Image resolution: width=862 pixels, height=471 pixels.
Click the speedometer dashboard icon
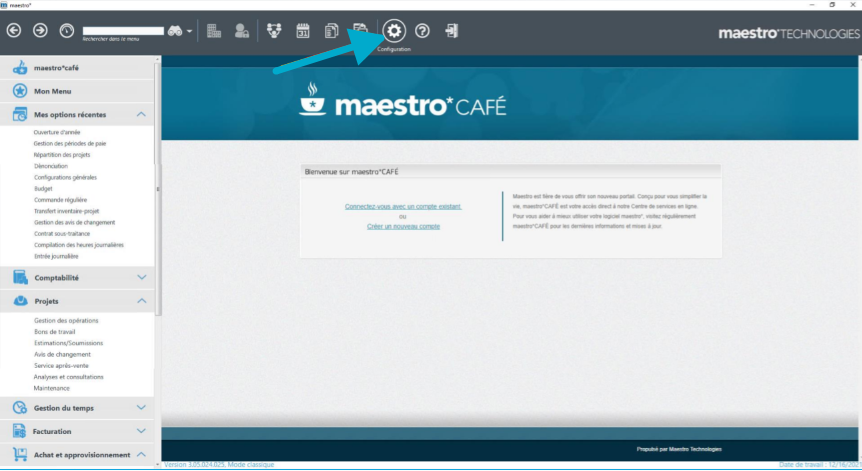click(x=66, y=30)
